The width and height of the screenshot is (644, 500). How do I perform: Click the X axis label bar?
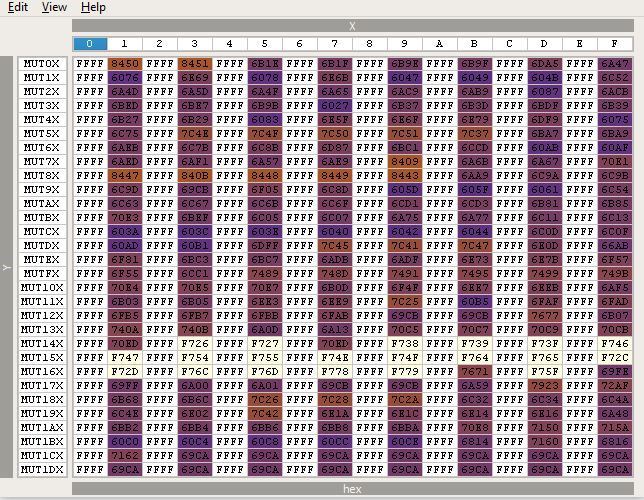(x=351, y=26)
